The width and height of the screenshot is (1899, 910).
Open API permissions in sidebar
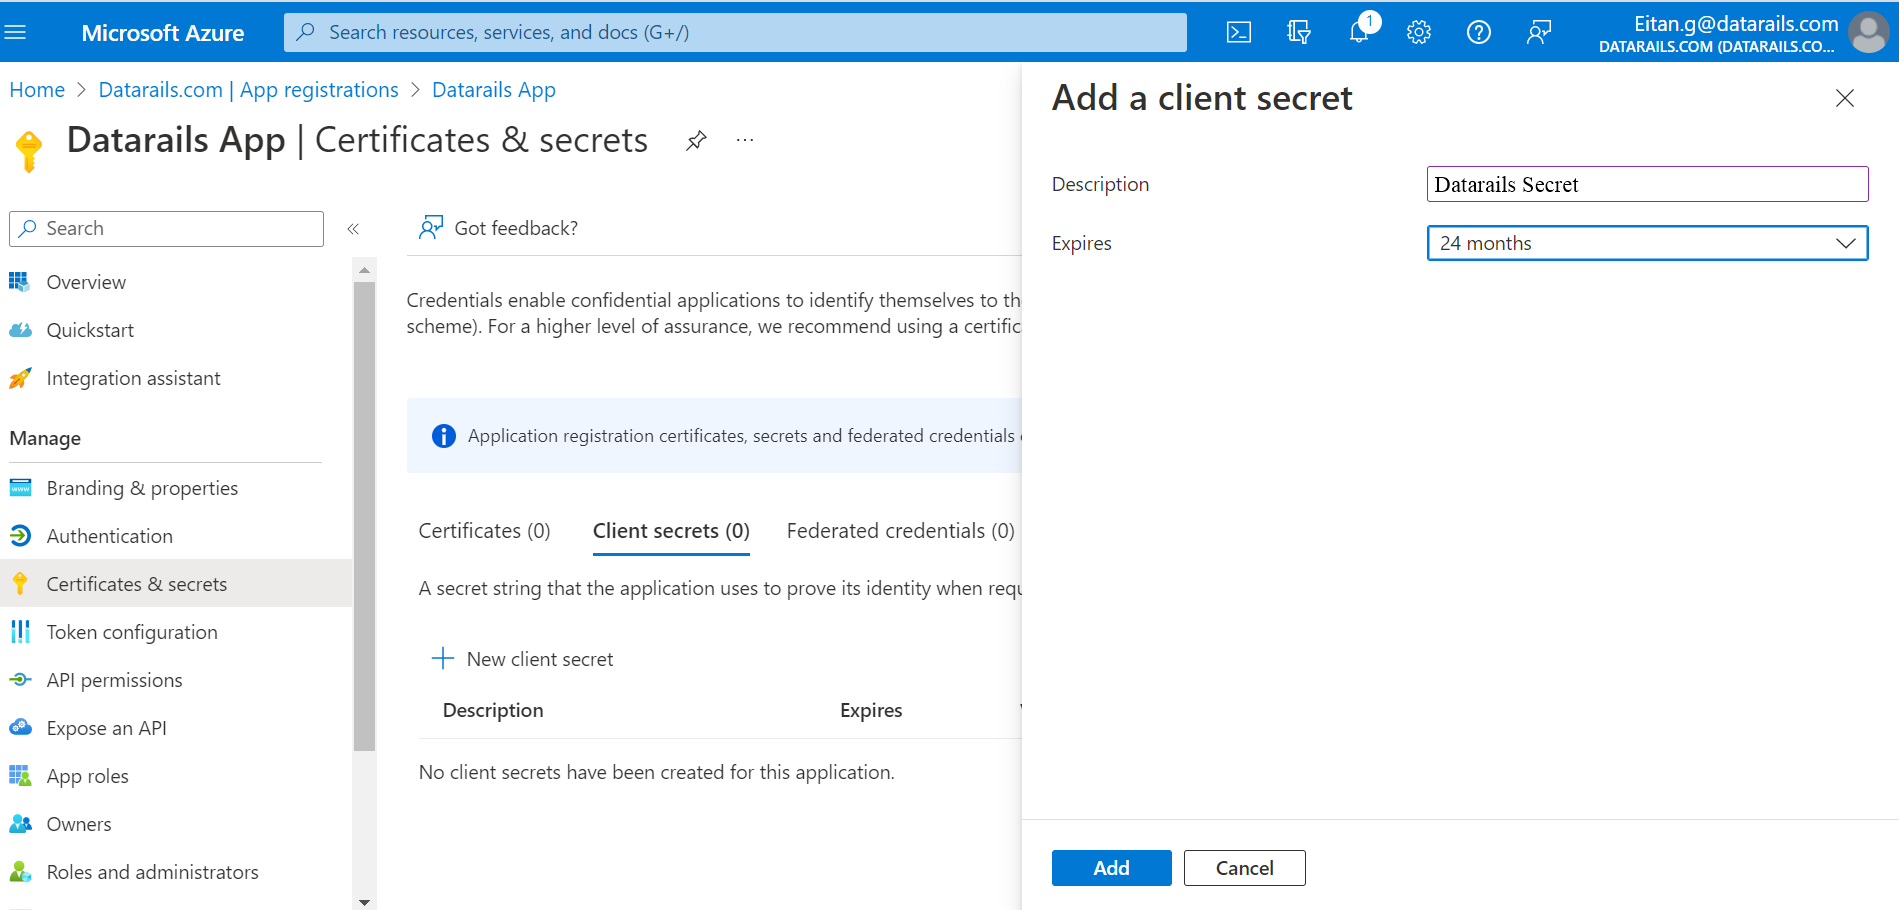pyautogui.click(x=114, y=680)
